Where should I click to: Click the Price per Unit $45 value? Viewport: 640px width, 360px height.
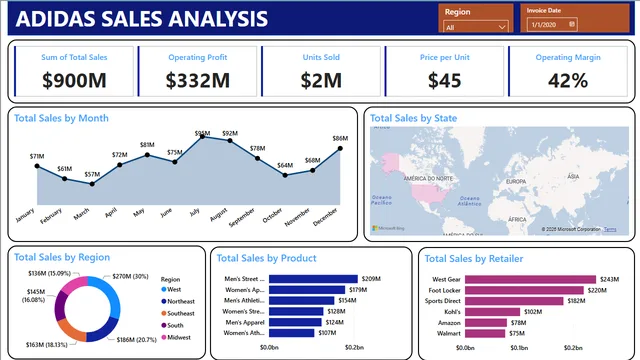(x=444, y=80)
